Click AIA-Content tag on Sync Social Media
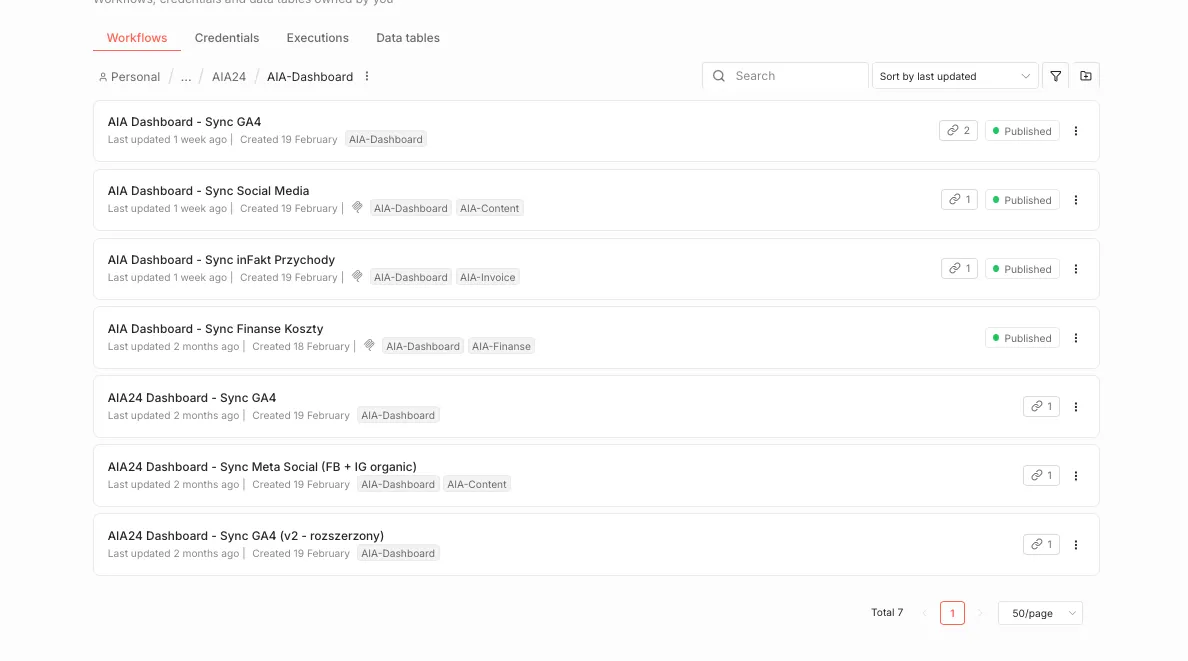1188x661 pixels. [489, 208]
